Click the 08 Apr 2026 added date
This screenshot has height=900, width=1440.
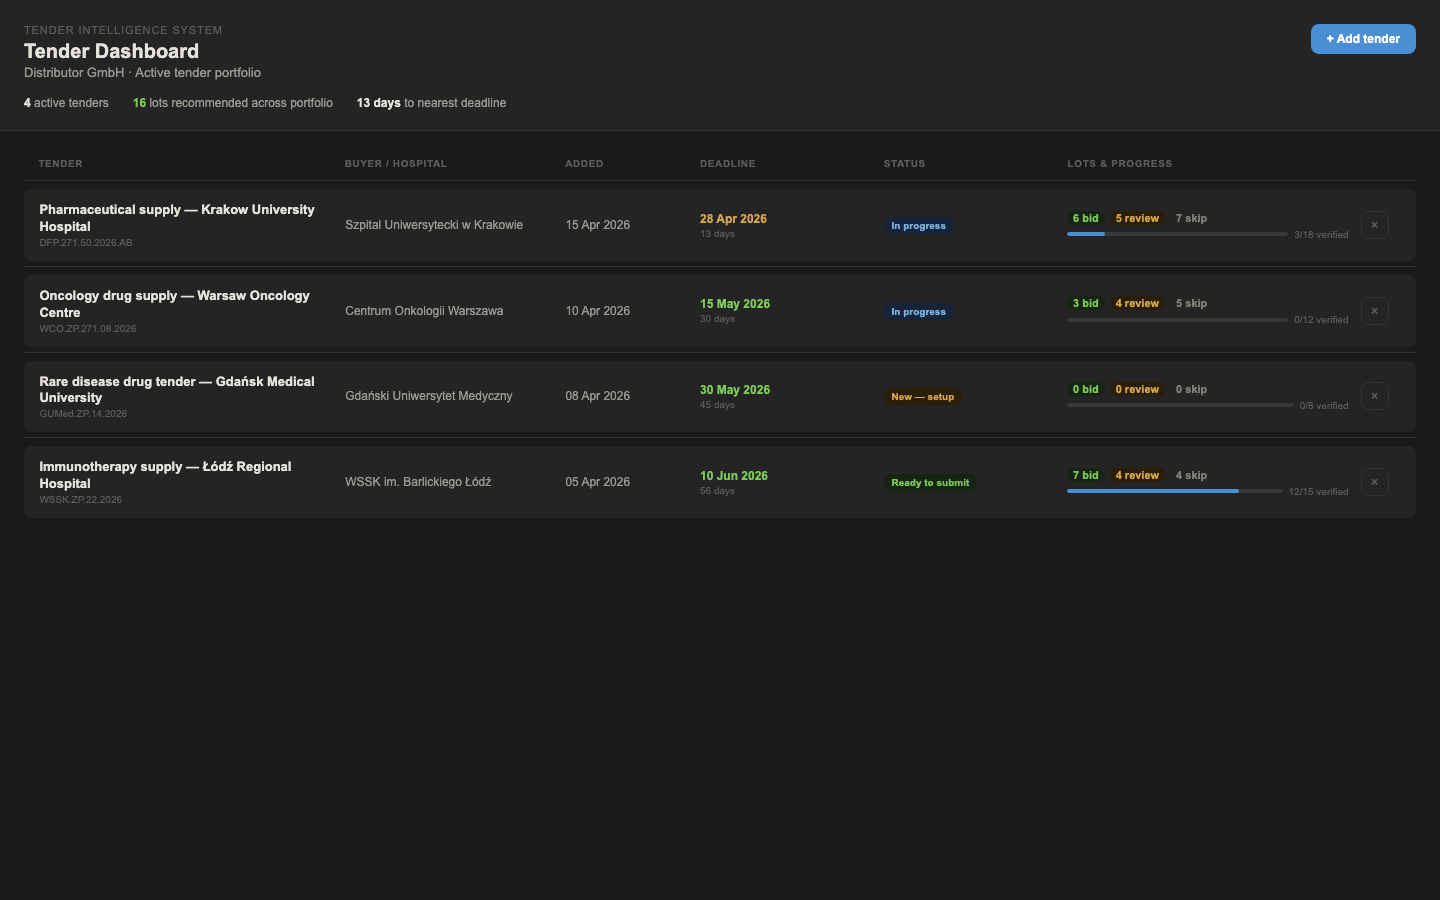598,396
